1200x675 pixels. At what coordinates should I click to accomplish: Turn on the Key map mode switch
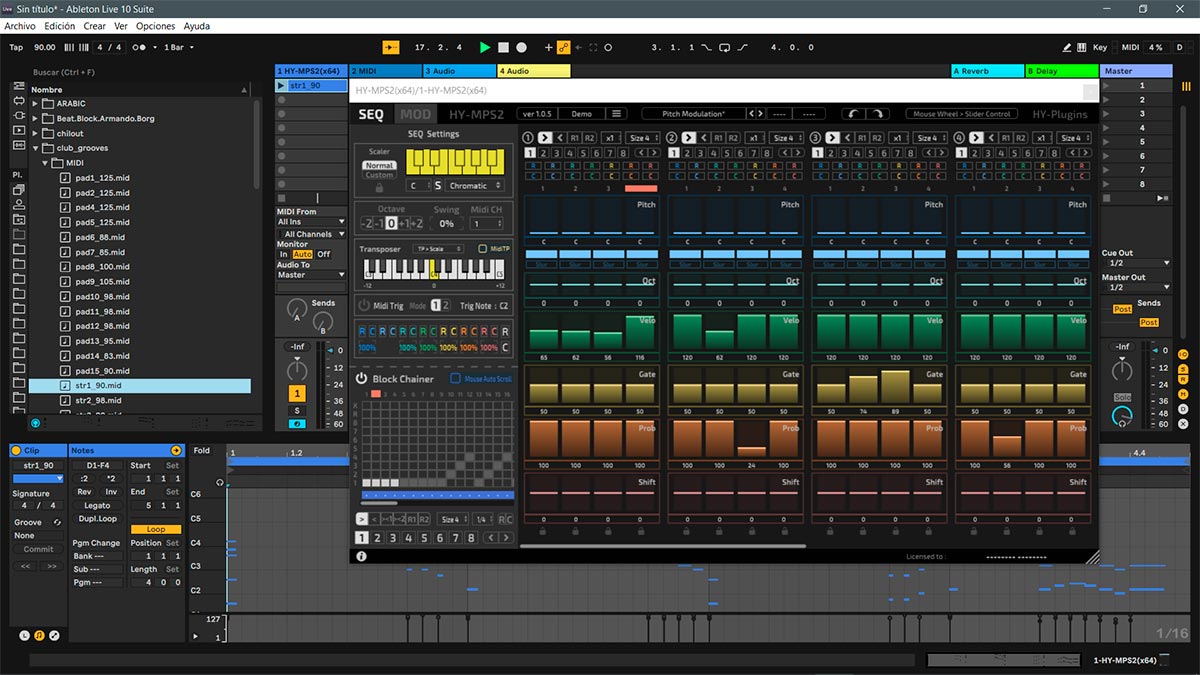pos(1100,47)
